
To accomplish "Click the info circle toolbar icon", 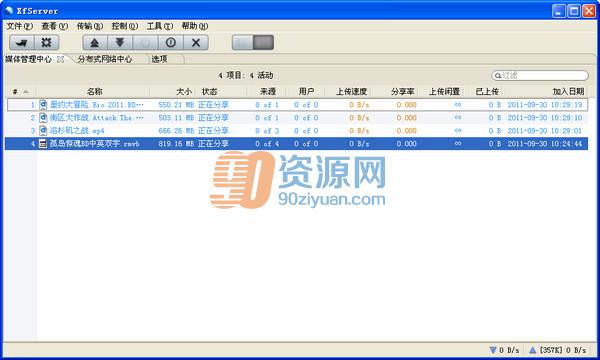I will (171, 42).
